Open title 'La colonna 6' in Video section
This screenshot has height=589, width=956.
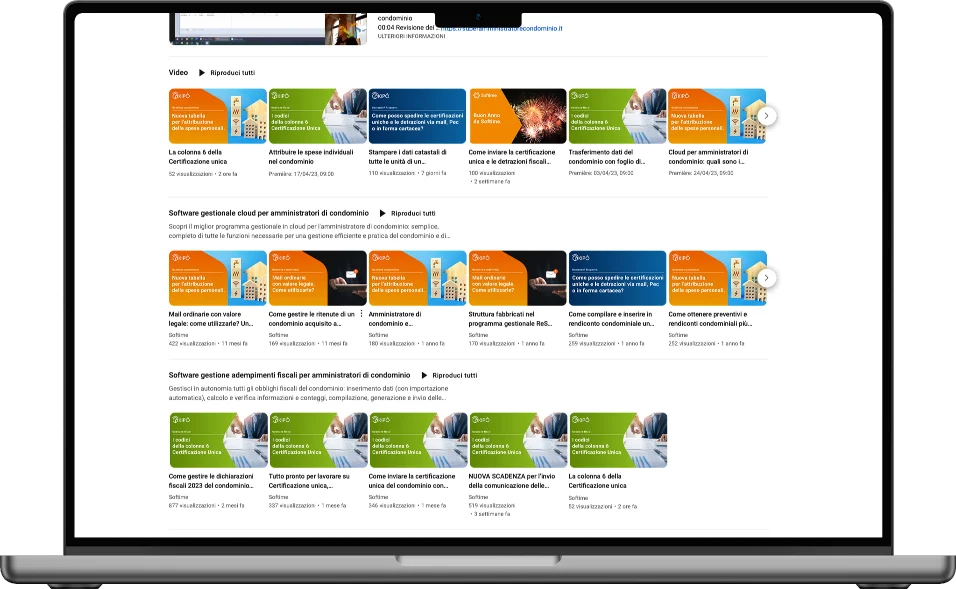pyautogui.click(x=198, y=157)
